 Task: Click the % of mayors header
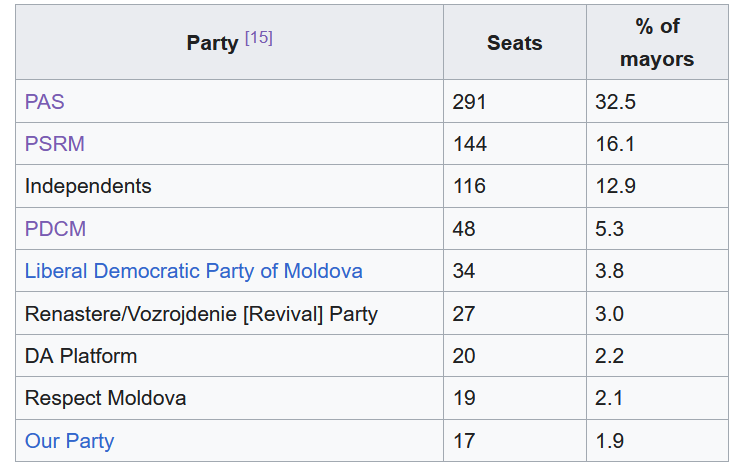click(x=656, y=43)
